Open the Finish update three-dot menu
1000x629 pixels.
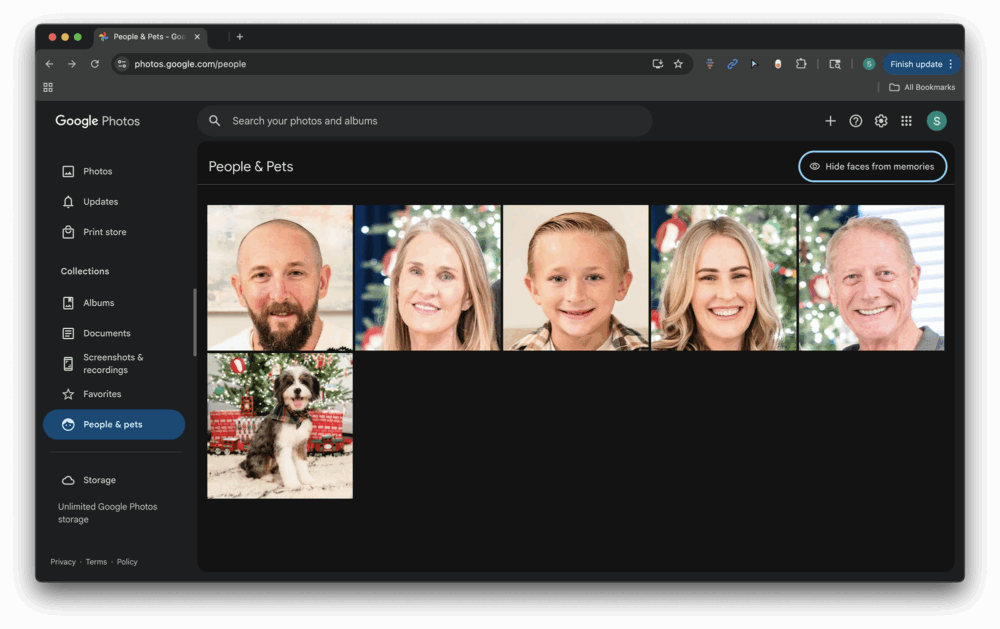pyautogui.click(x=950, y=64)
